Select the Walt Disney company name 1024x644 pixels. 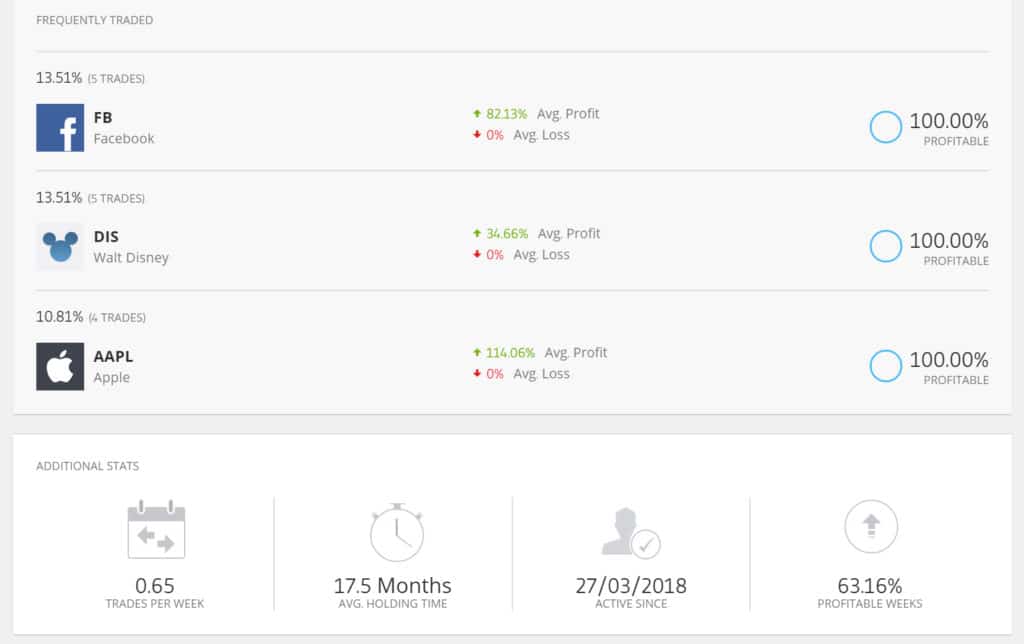tap(131, 257)
